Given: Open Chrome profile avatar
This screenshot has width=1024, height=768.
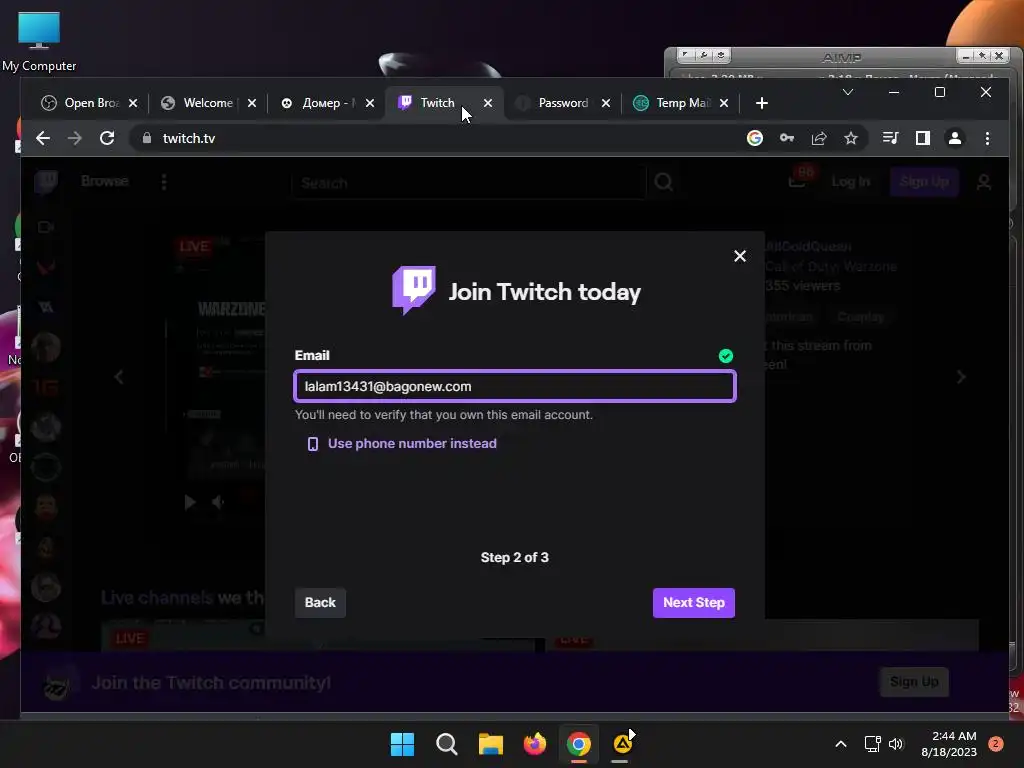Looking at the screenshot, I should pos(955,138).
